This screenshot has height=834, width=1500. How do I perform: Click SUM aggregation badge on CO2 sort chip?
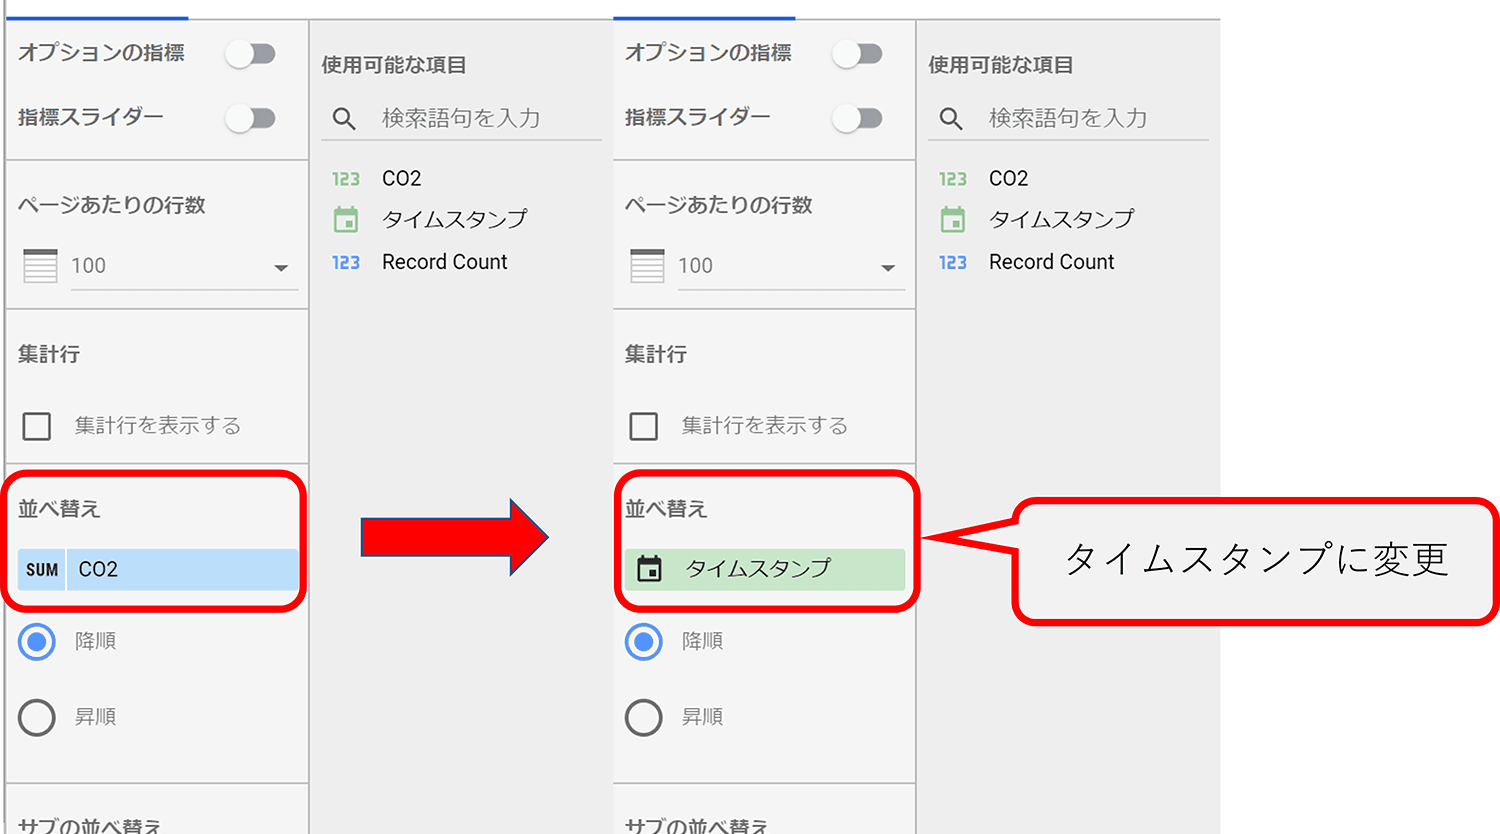click(x=42, y=570)
